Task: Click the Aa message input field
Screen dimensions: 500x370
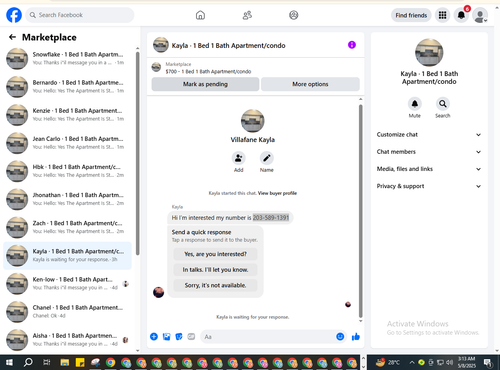Action: (269, 337)
